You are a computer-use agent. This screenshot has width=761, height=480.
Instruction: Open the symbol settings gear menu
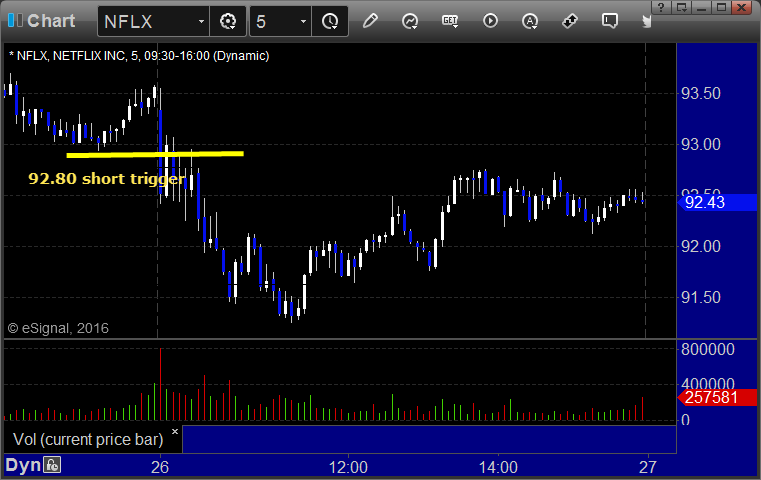pos(228,21)
